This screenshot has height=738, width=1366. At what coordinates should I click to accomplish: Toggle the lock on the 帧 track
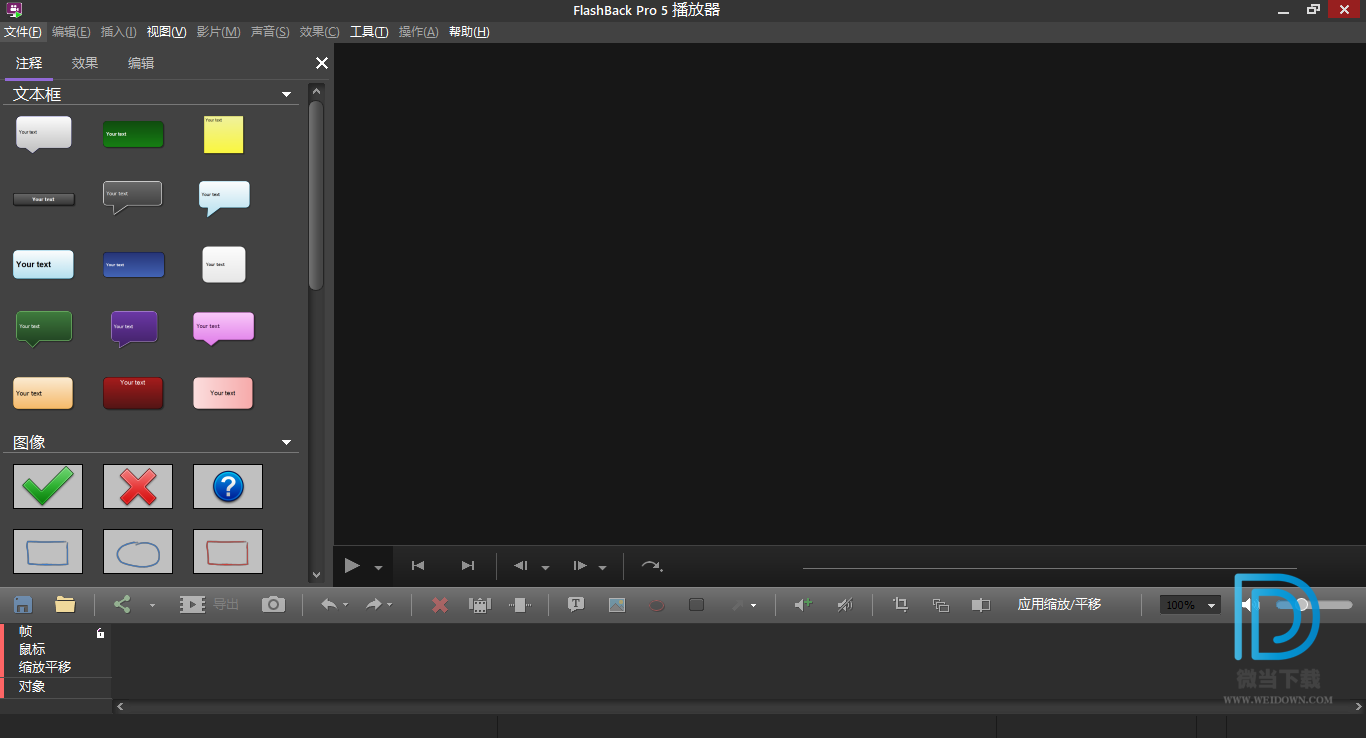[100, 633]
